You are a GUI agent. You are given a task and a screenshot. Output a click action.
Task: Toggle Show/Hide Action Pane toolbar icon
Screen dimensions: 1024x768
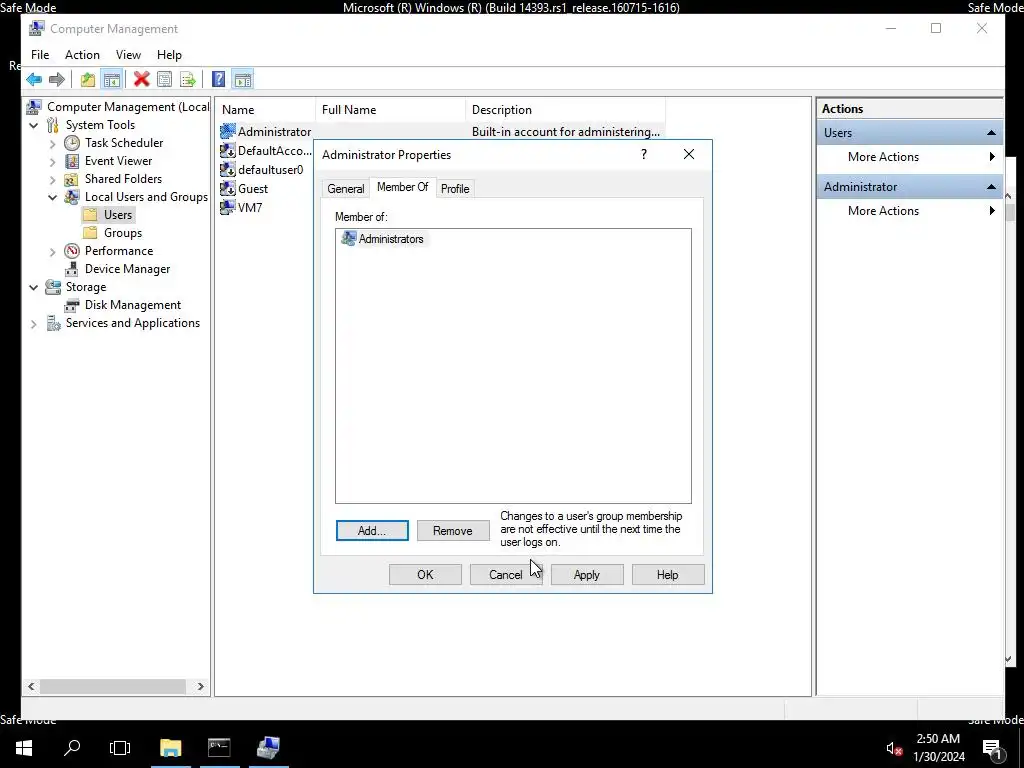coord(242,80)
